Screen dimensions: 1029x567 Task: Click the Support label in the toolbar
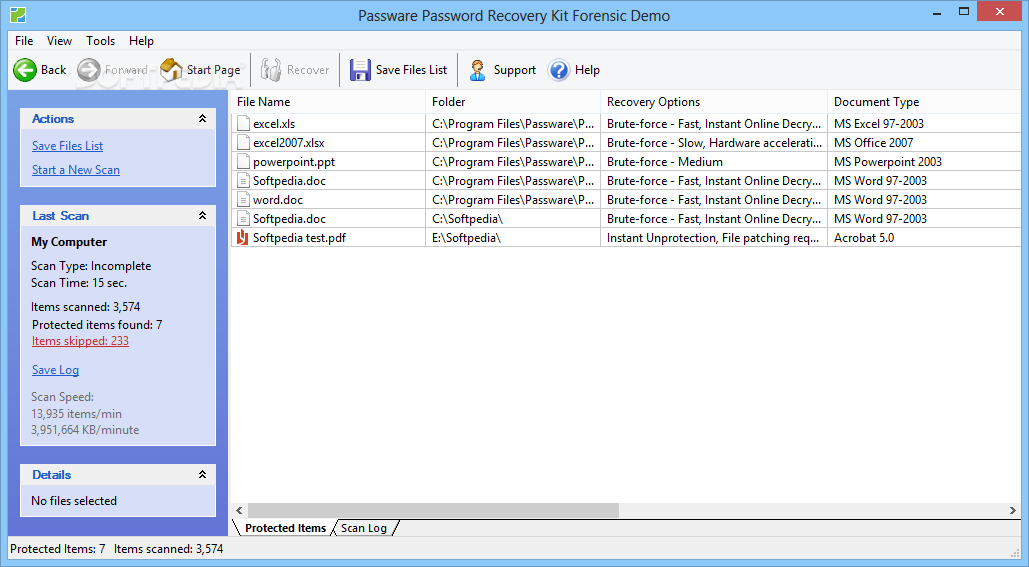click(x=514, y=70)
